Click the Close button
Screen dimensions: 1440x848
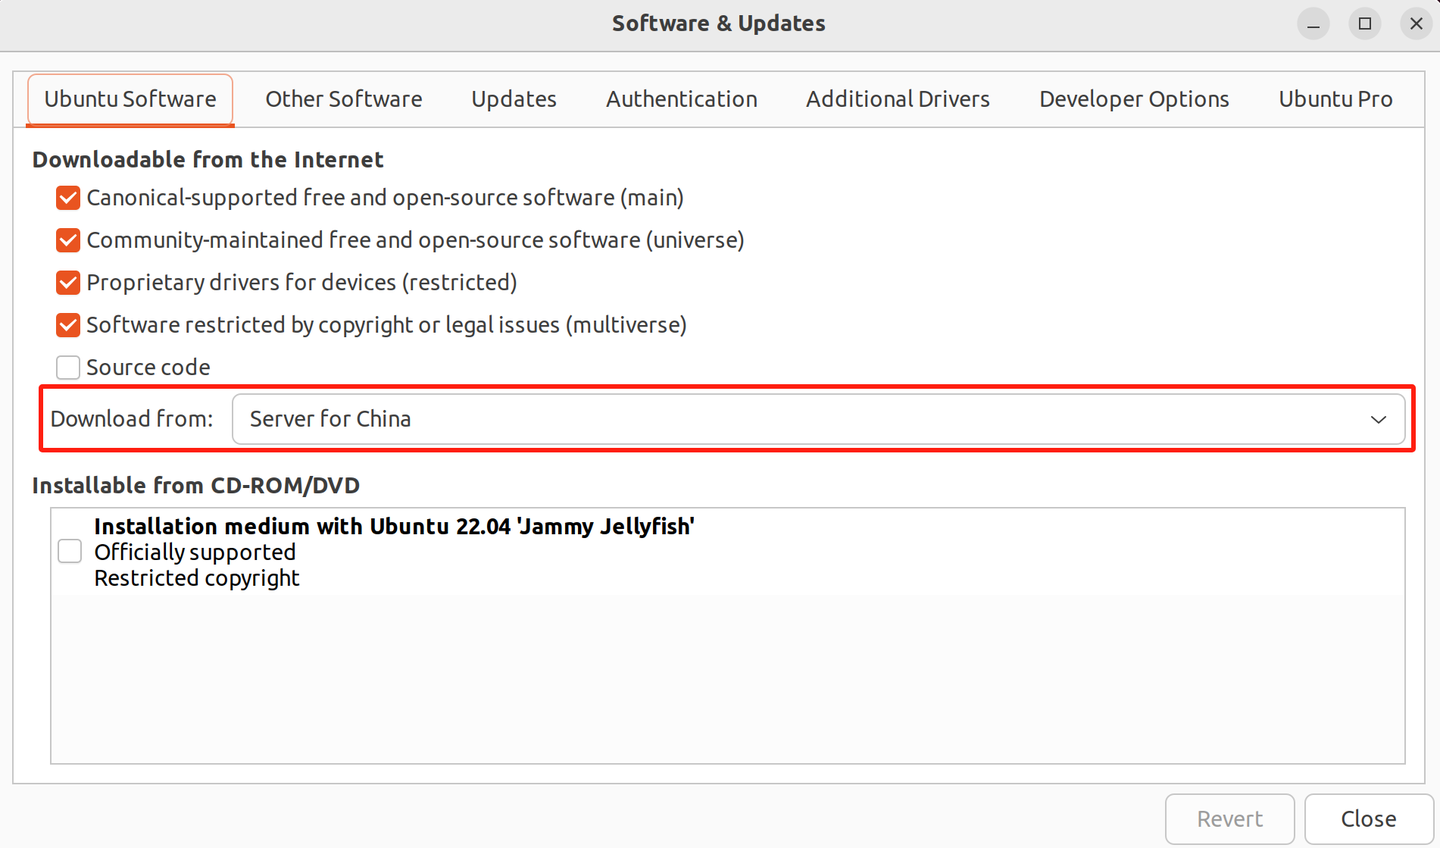pos(1368,819)
